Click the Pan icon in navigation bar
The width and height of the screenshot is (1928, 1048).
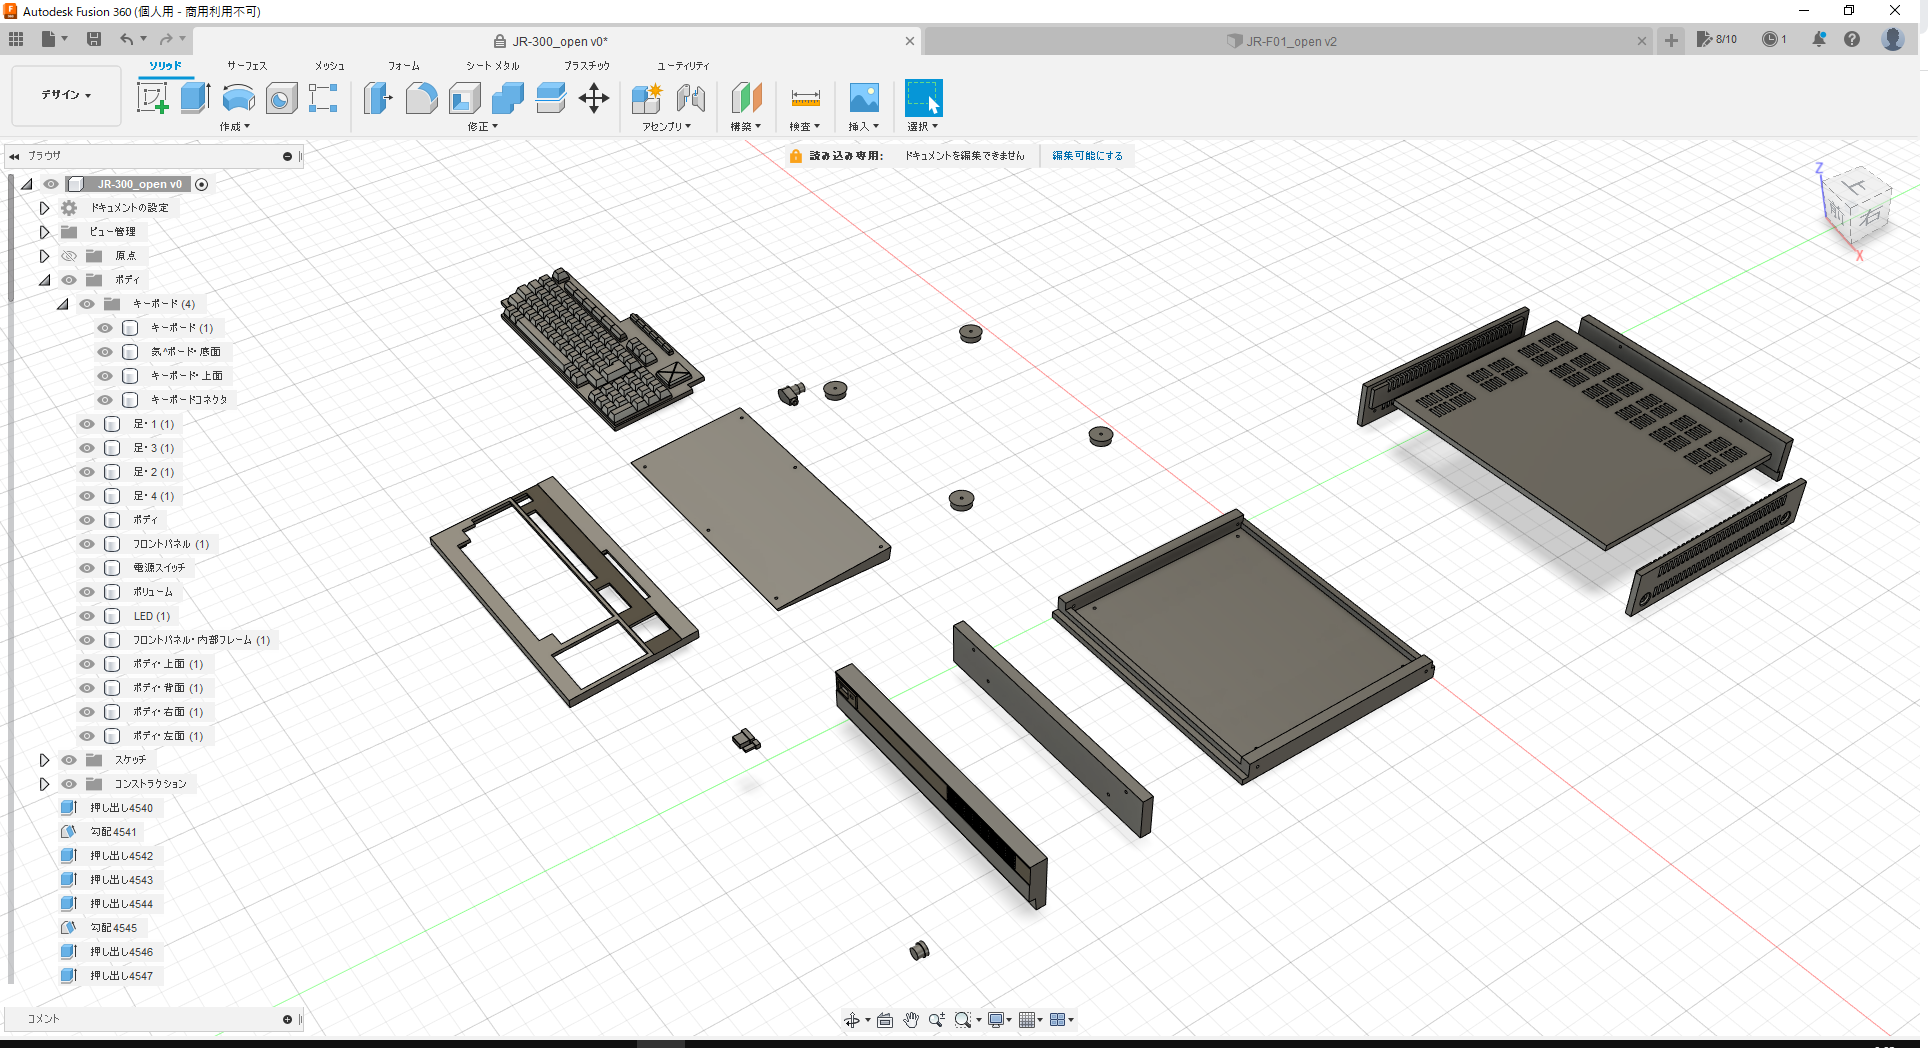point(911,1019)
